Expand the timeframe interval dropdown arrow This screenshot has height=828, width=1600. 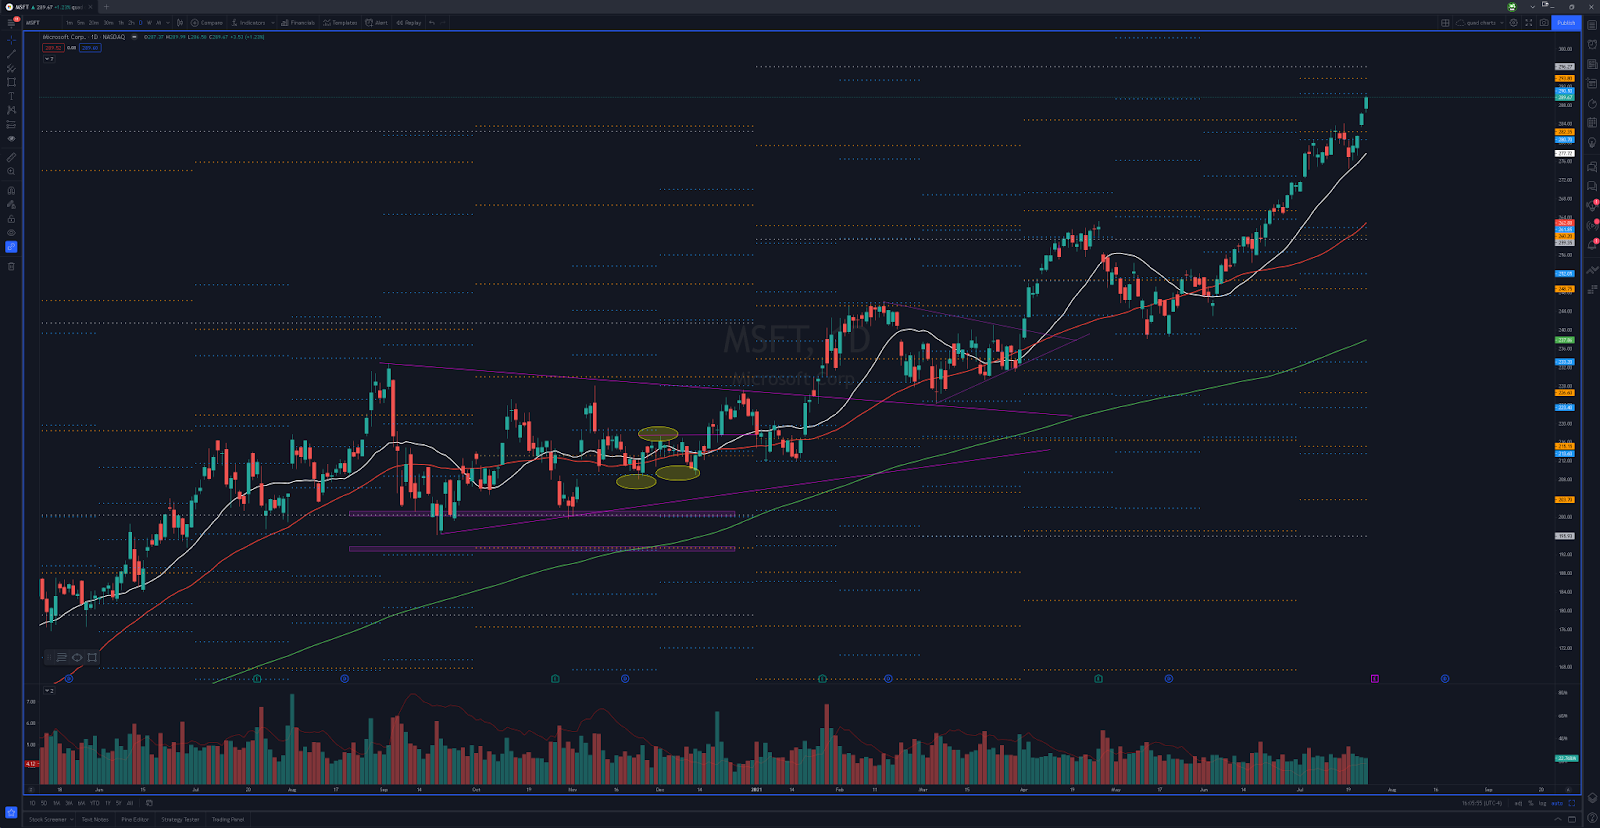pos(167,22)
